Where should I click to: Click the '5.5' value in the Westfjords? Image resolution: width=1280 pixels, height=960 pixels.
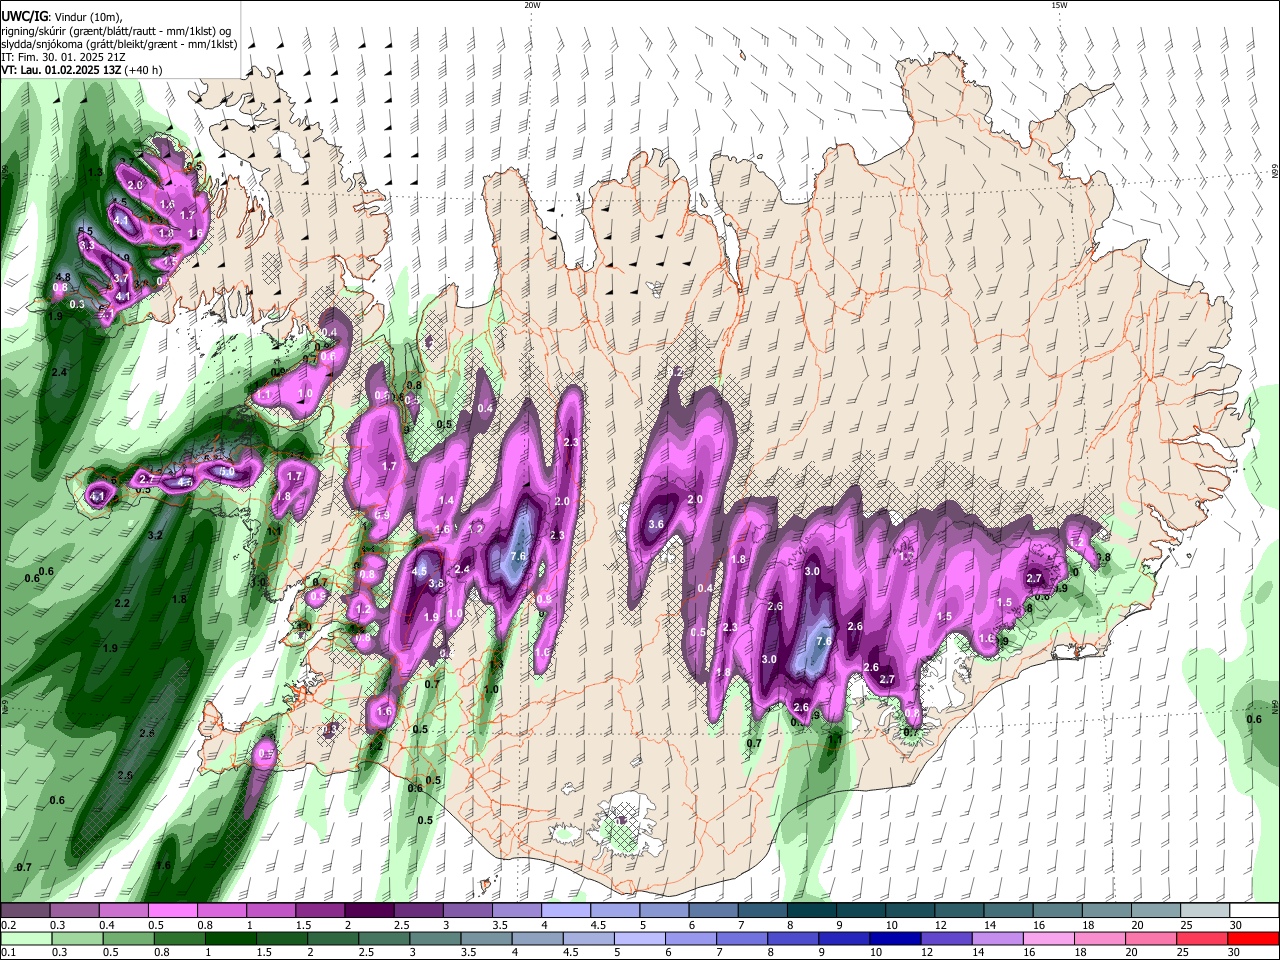pyautogui.click(x=85, y=232)
